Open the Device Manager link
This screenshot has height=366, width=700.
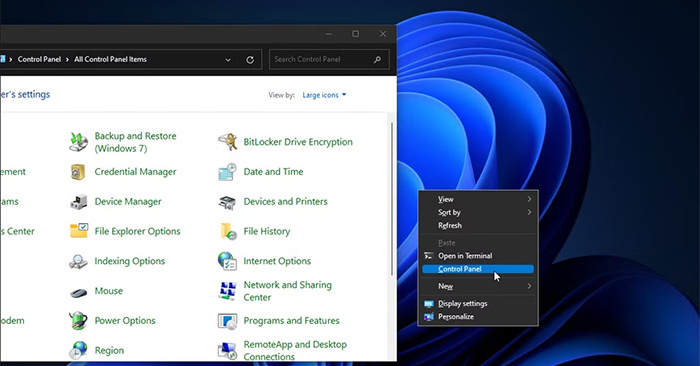click(x=128, y=202)
